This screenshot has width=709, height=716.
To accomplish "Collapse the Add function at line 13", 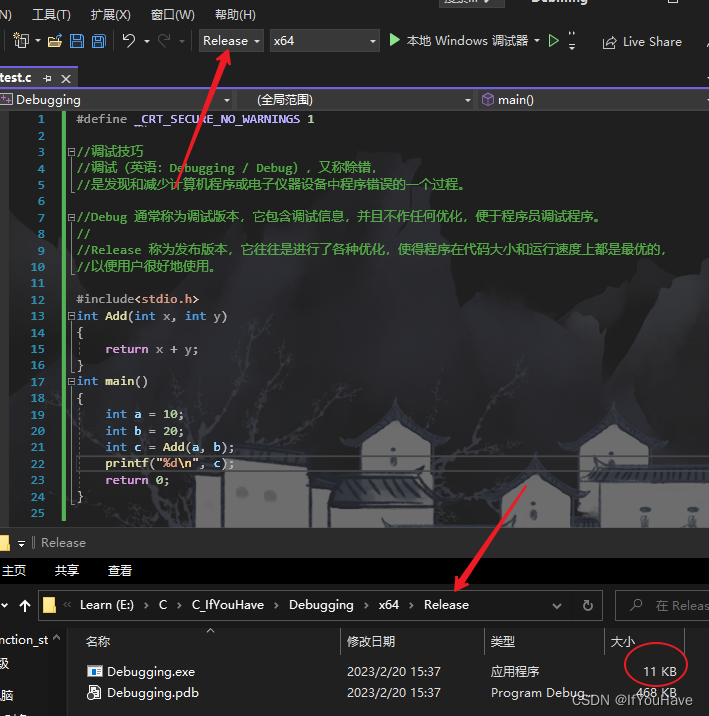I will pos(71,316).
